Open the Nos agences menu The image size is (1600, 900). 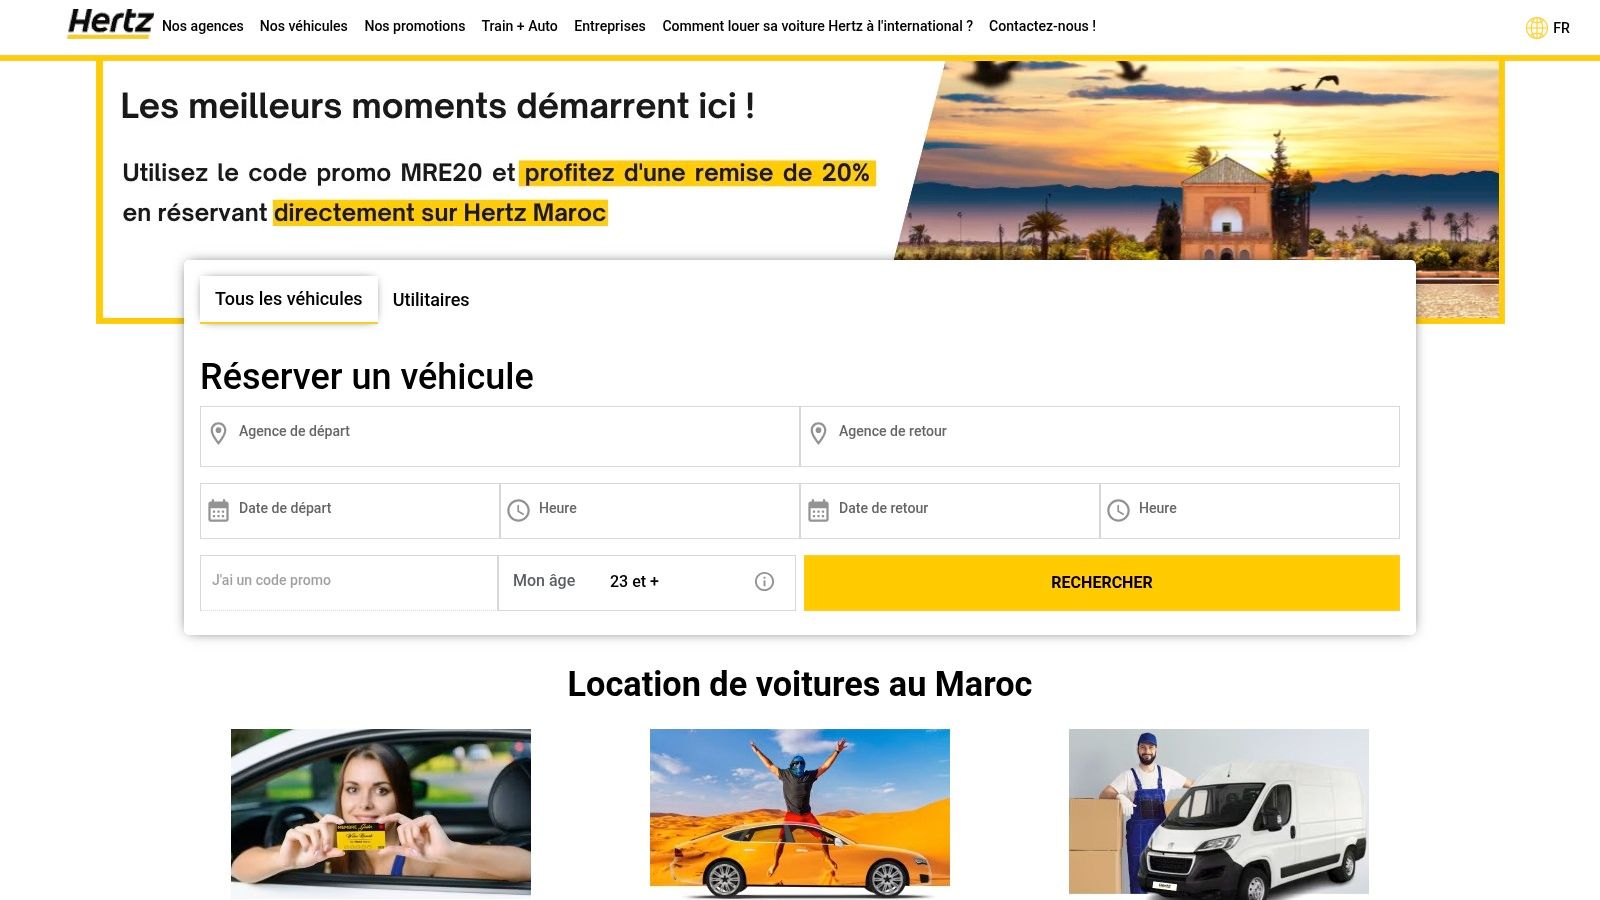(203, 26)
